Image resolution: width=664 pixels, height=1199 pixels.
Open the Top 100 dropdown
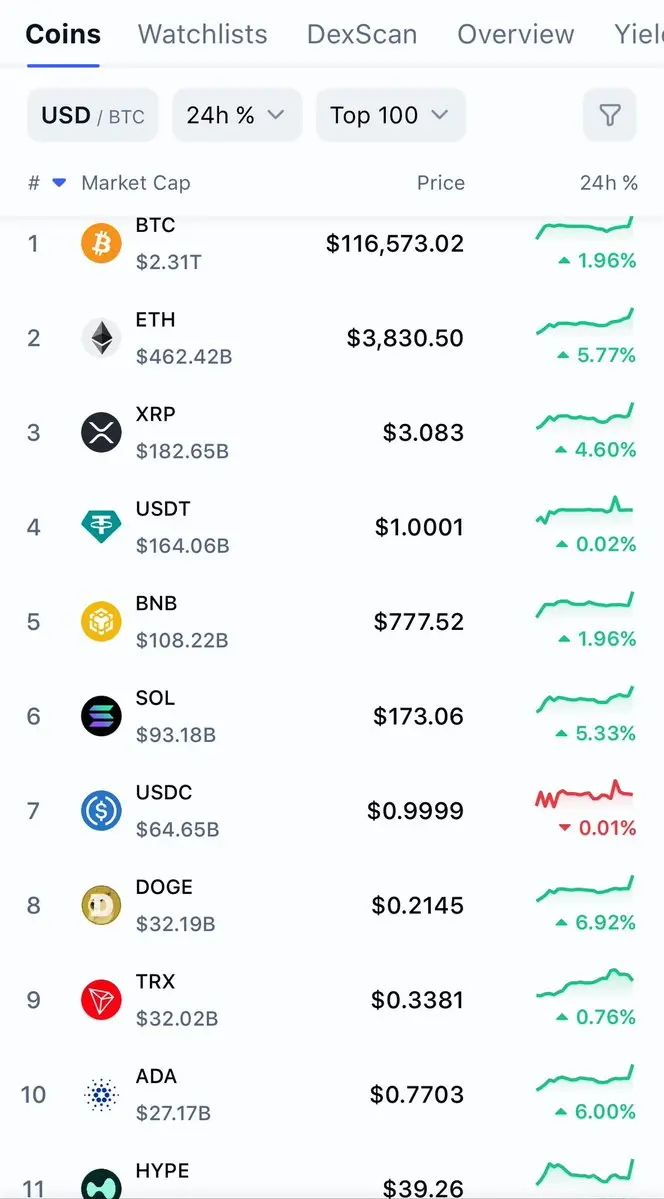click(391, 115)
